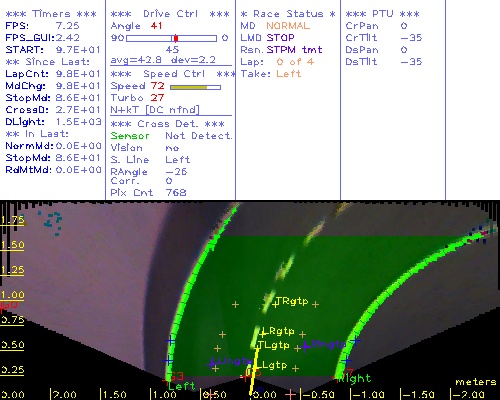Click the green Right lane label

(354, 378)
